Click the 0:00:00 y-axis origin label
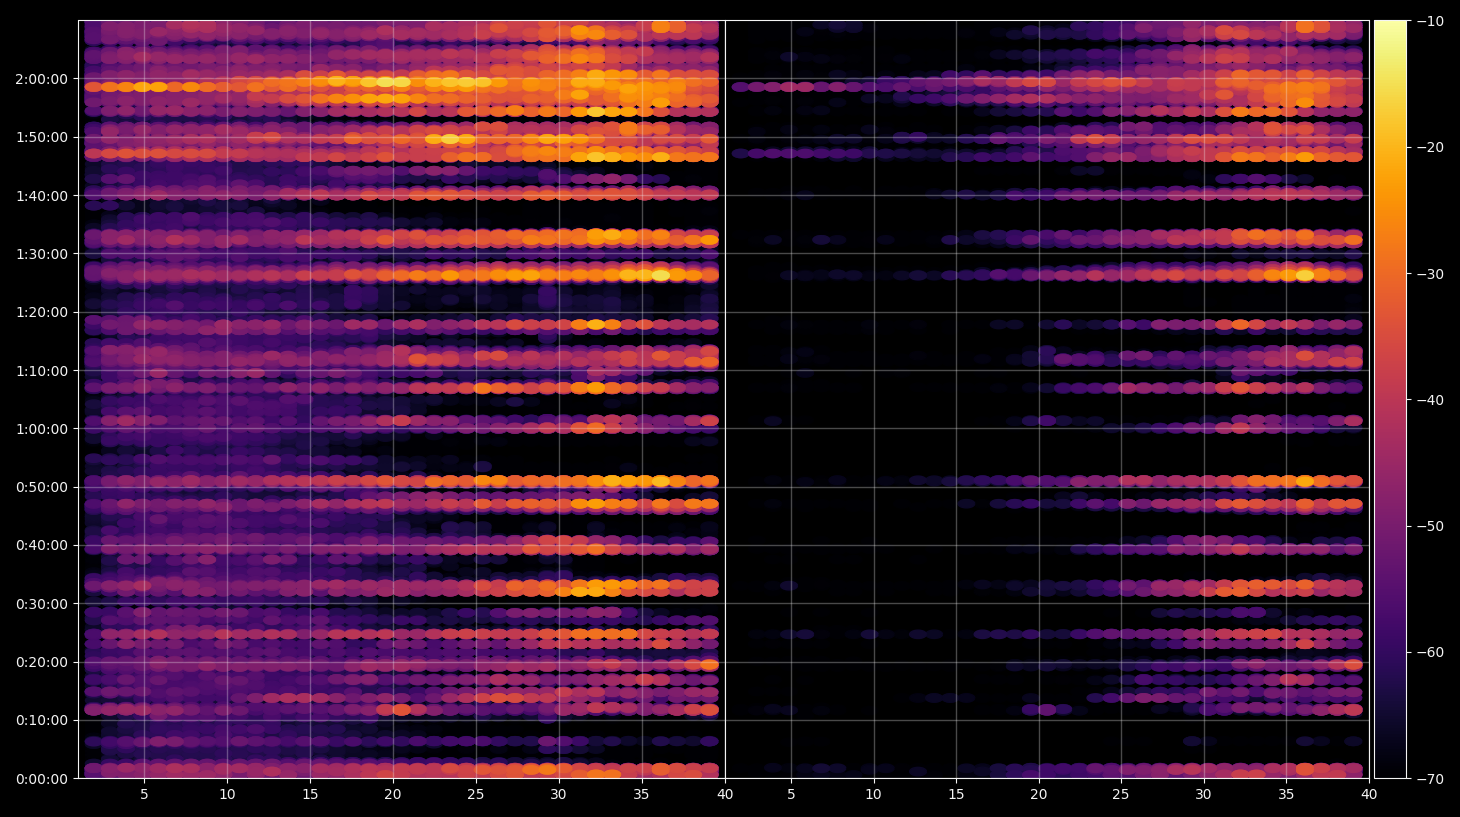1460x817 pixels. [42, 779]
